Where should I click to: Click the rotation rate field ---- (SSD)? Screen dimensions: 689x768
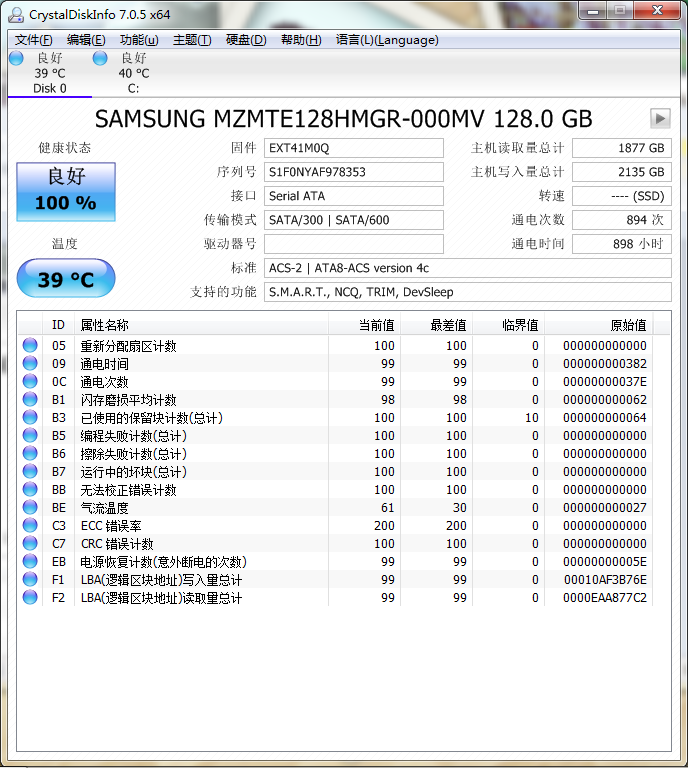pos(622,196)
